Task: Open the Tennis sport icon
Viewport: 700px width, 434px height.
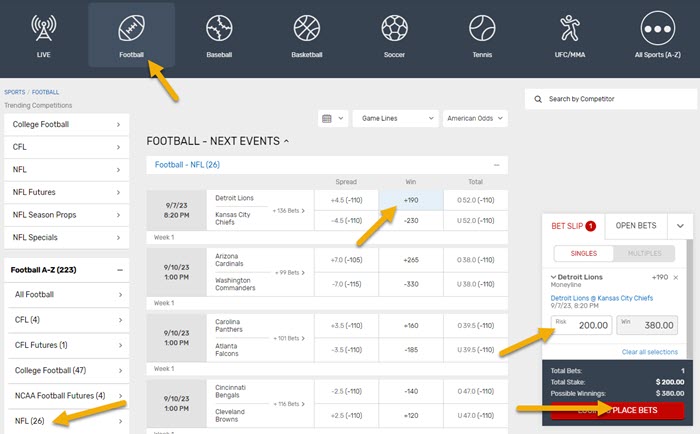Action: pos(481,28)
